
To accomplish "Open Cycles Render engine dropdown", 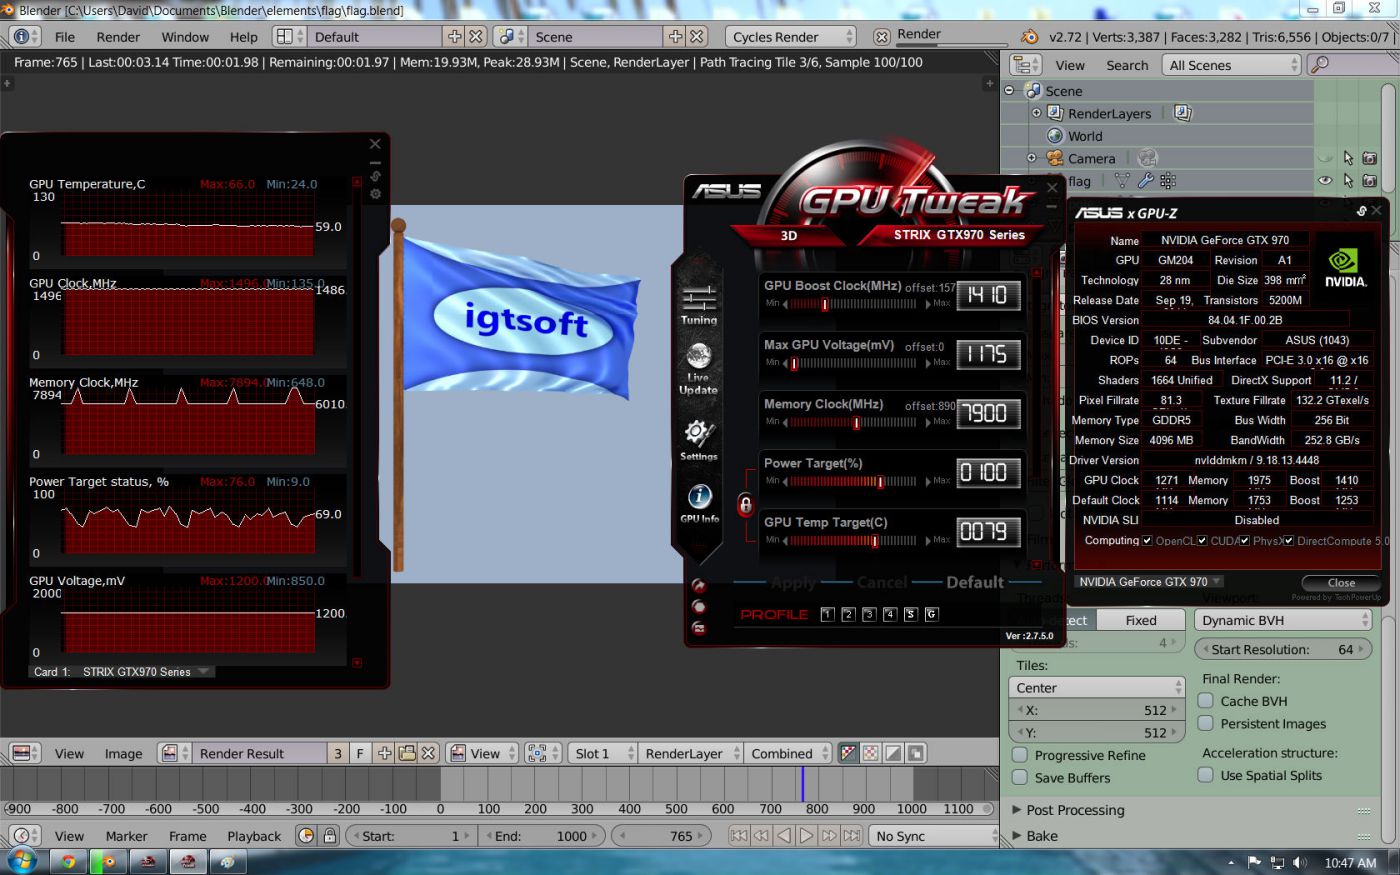I will click(x=791, y=37).
